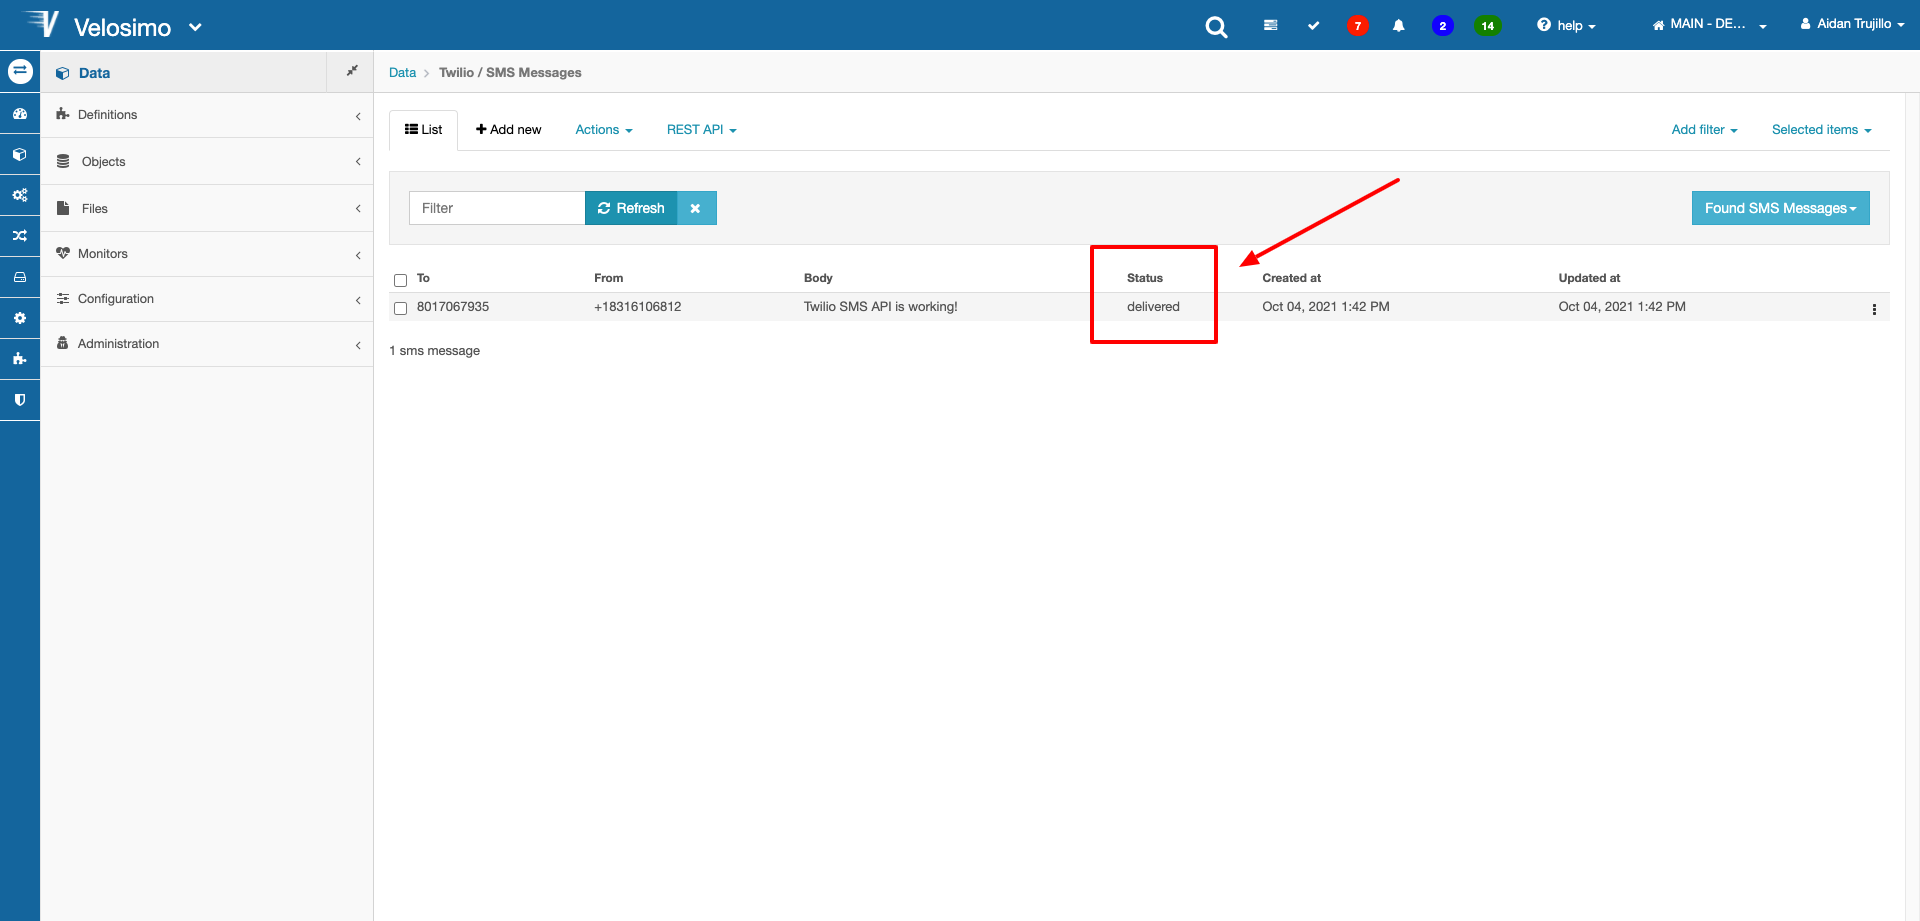Open the Selected items dropdown
Viewport: 1920px width, 921px height.
pyautogui.click(x=1821, y=130)
